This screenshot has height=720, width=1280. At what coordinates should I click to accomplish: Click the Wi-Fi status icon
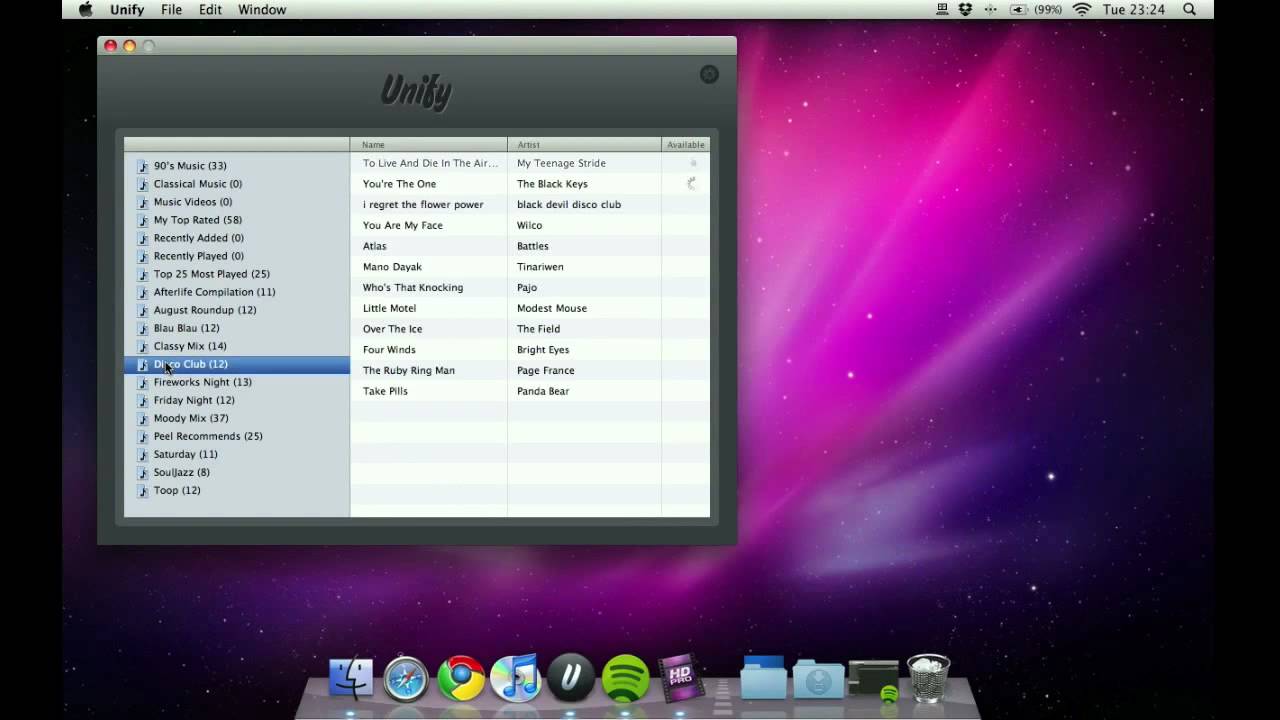tap(1081, 9)
